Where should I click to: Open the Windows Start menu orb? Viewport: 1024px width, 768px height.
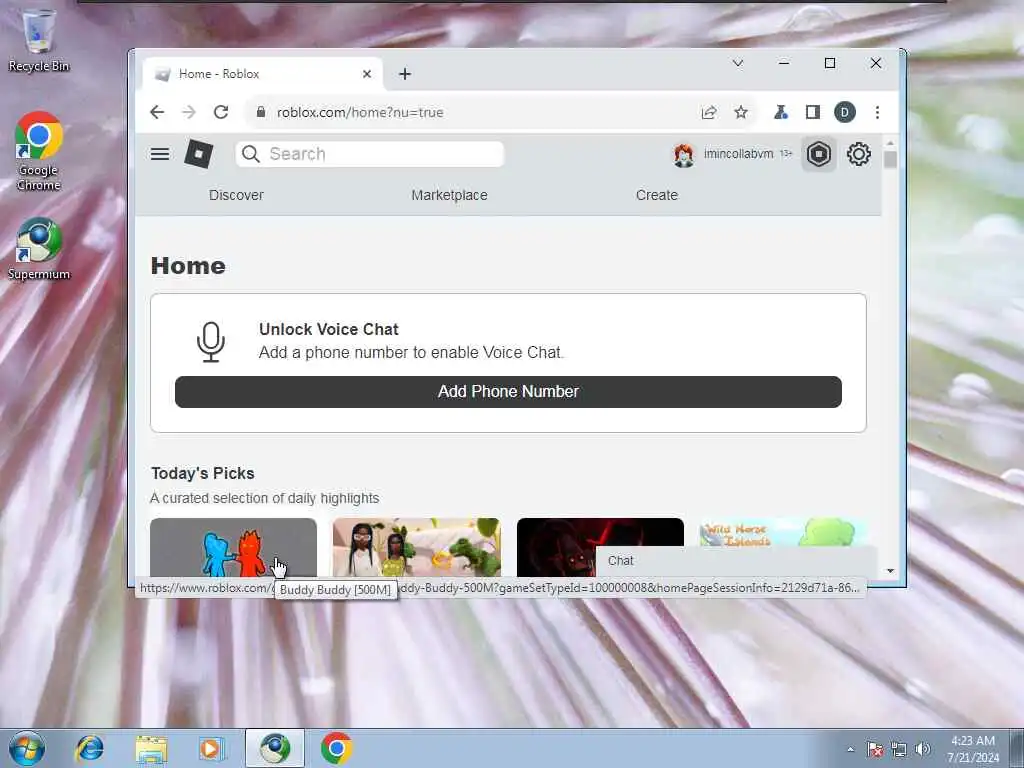[27, 748]
